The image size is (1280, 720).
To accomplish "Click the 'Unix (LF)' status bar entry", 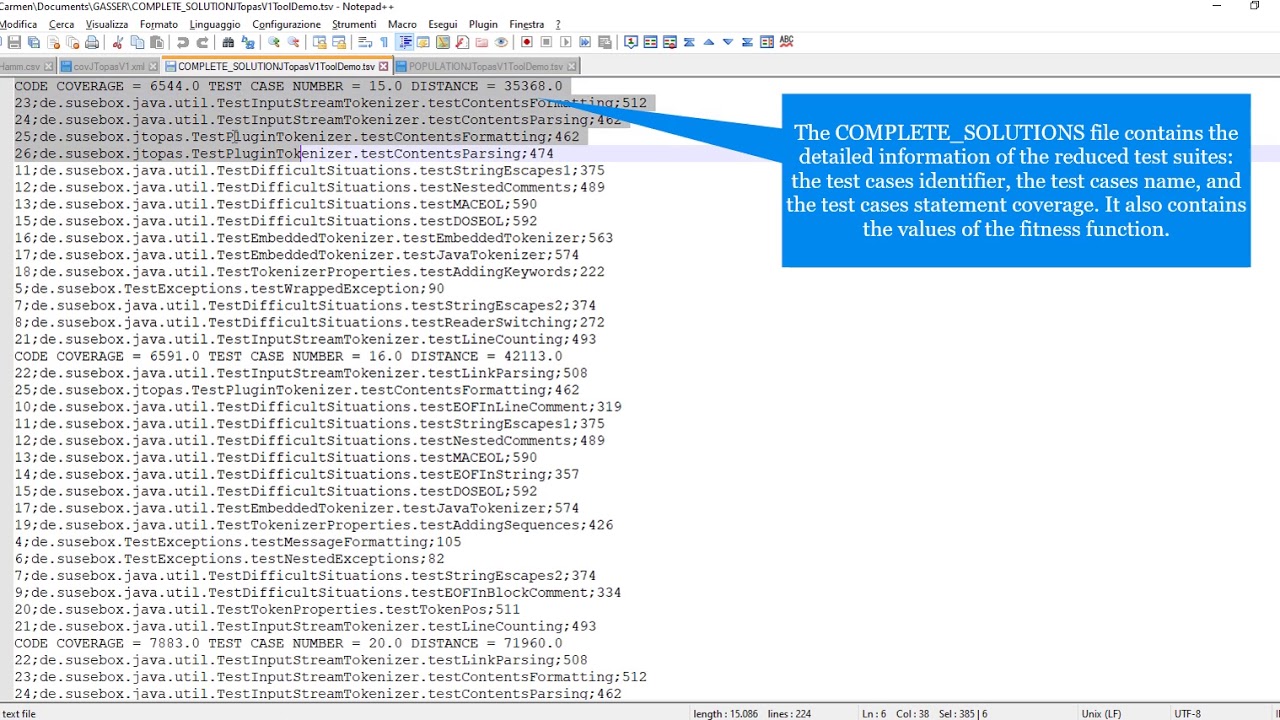I will coord(1101,713).
